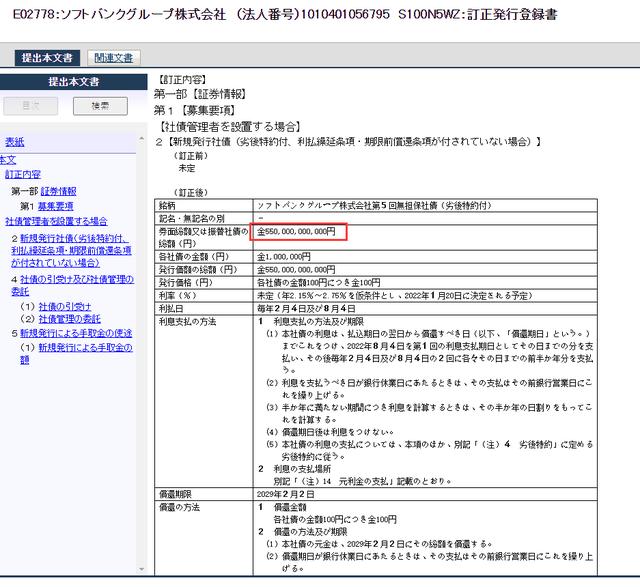Click the 第1【募集要項】 heading
This screenshot has width=640, height=587.
[195, 110]
